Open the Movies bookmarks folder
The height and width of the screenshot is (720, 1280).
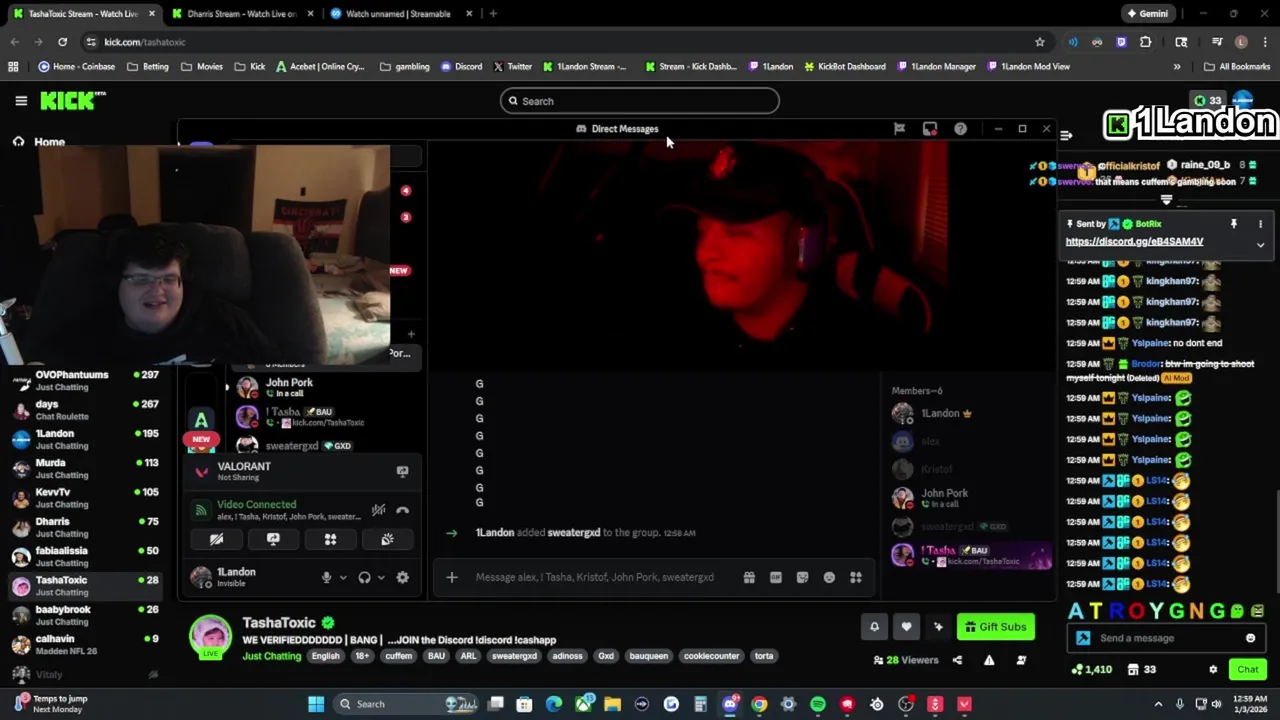201,67
